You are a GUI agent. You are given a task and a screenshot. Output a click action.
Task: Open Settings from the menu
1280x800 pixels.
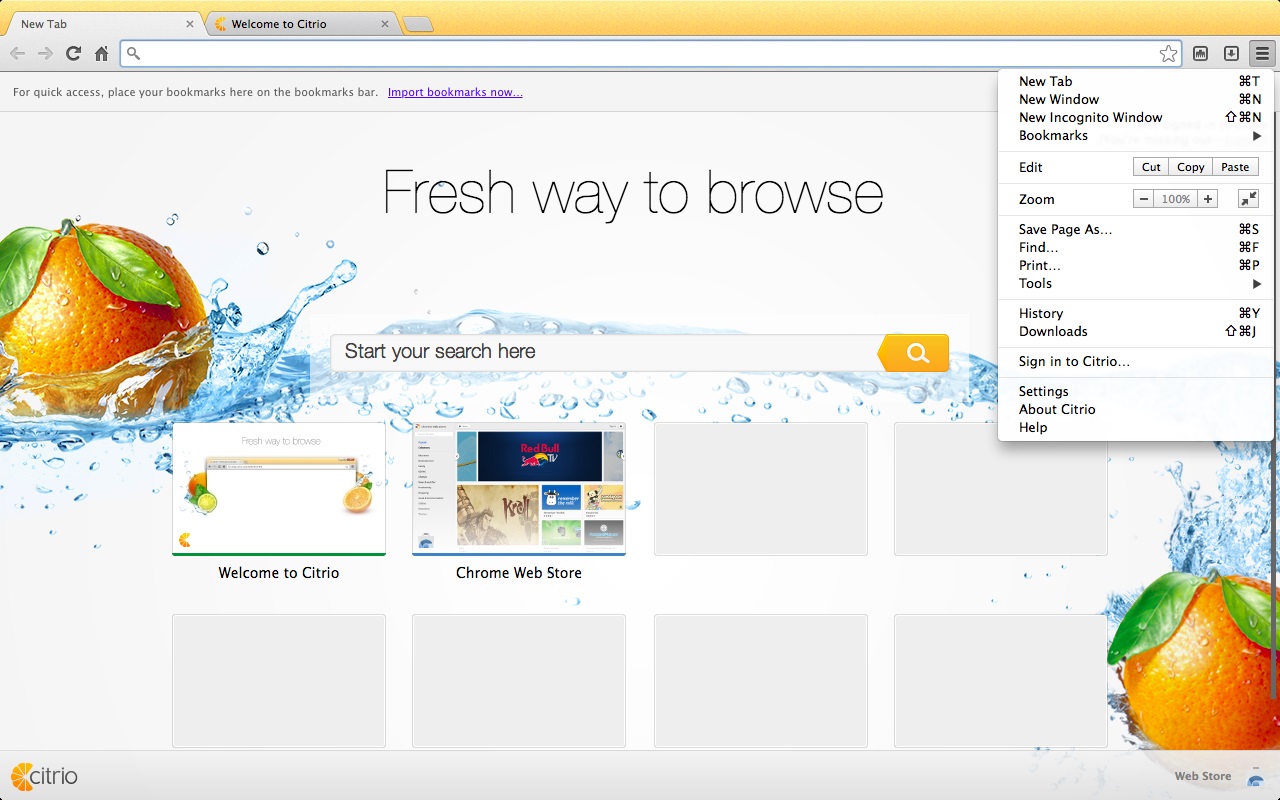(x=1136, y=391)
